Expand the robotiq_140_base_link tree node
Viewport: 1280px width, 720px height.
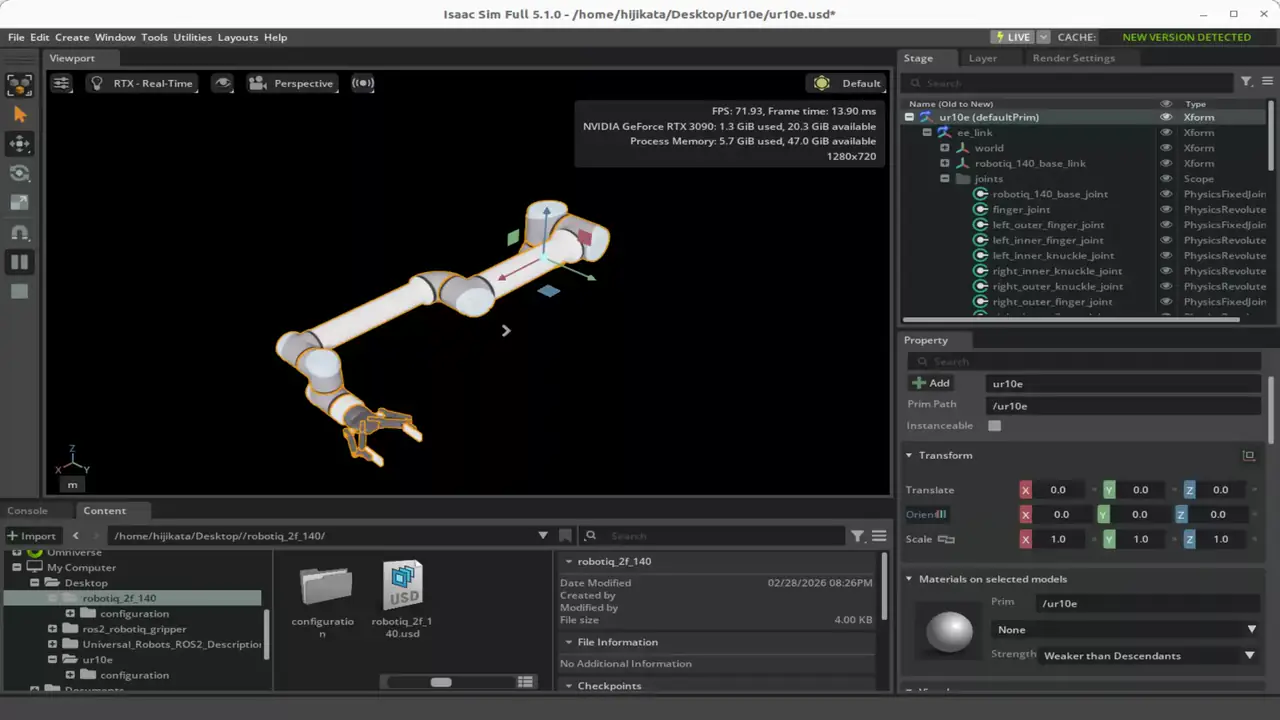point(945,163)
